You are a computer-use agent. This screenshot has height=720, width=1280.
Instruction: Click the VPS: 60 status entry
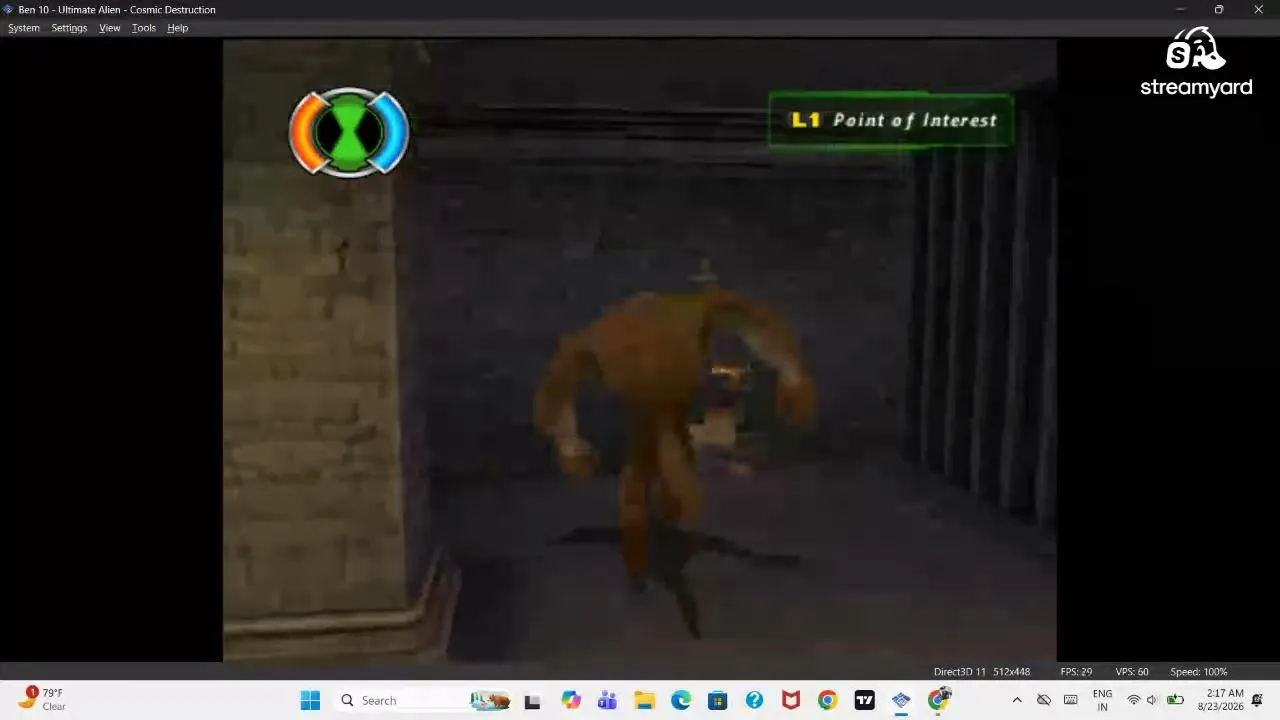click(x=1132, y=672)
